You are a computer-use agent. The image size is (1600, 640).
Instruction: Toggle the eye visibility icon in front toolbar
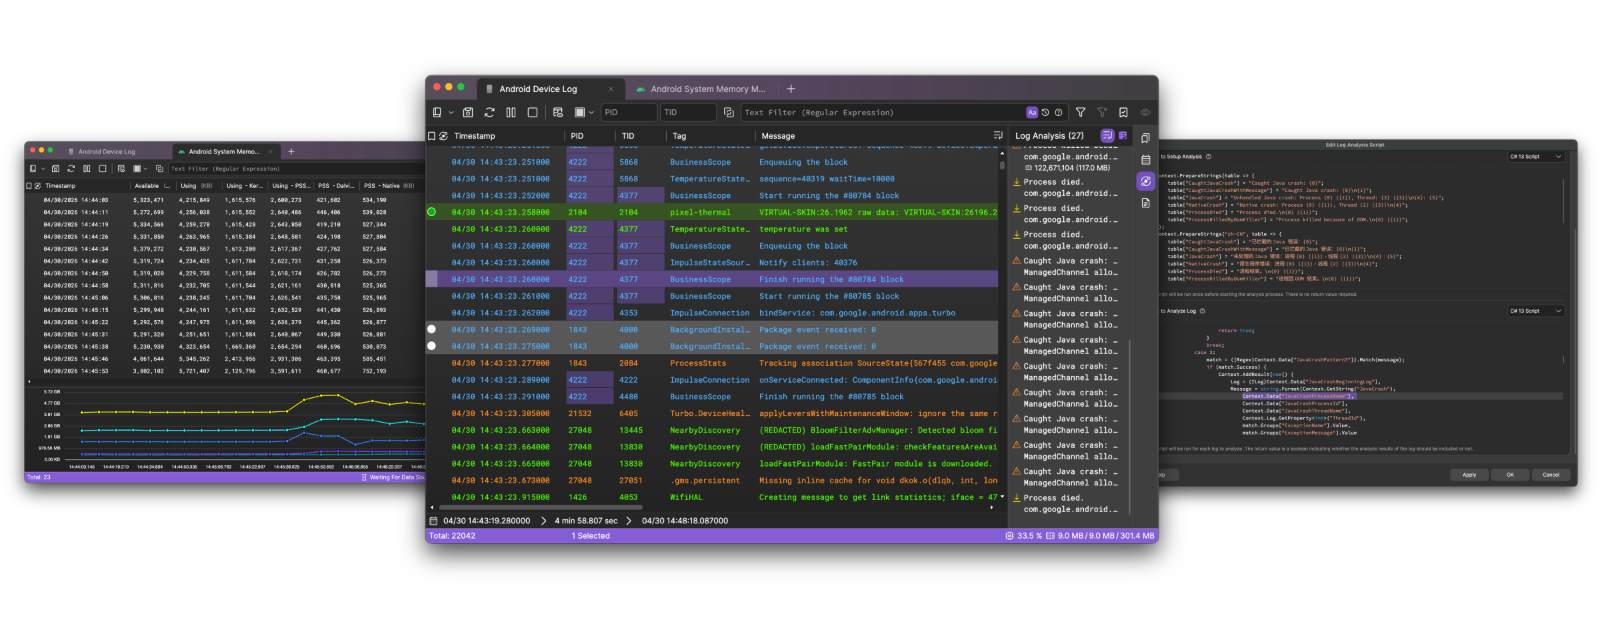1145,112
